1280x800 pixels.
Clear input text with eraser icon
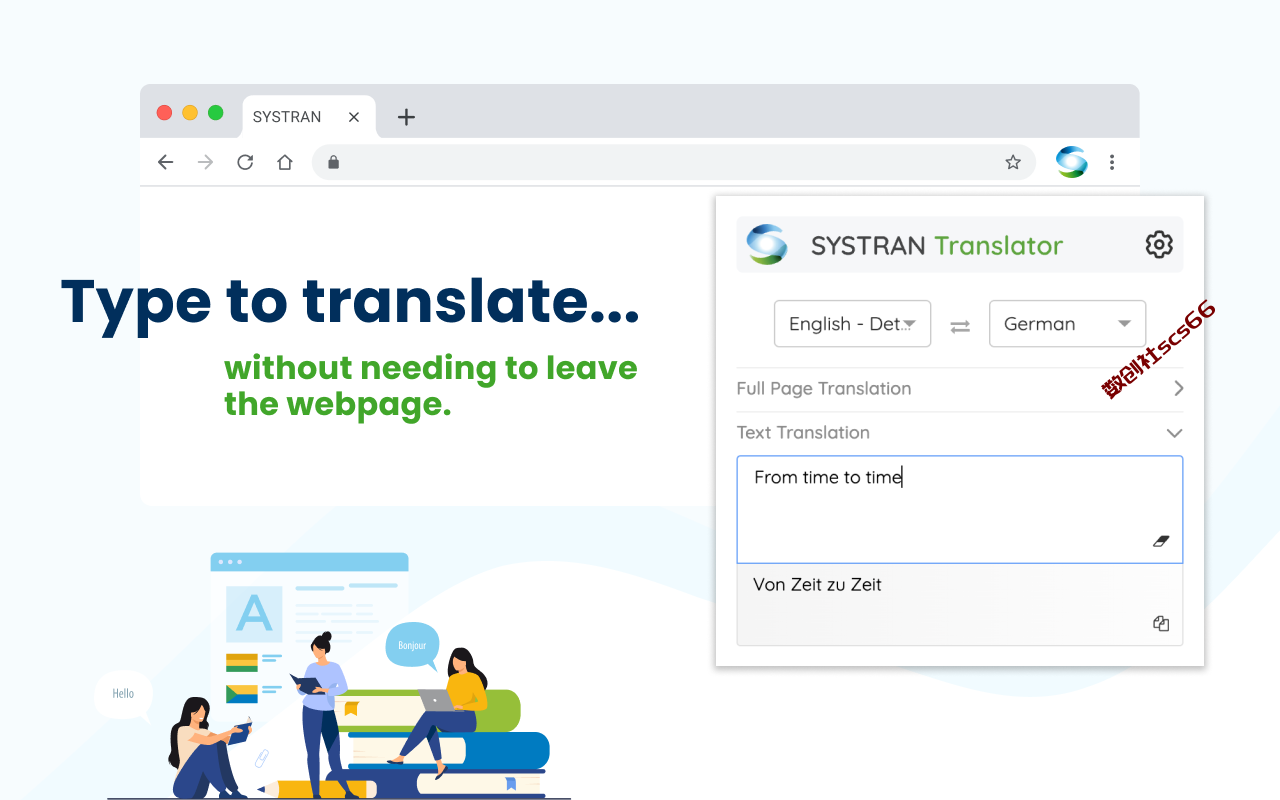(x=1161, y=541)
